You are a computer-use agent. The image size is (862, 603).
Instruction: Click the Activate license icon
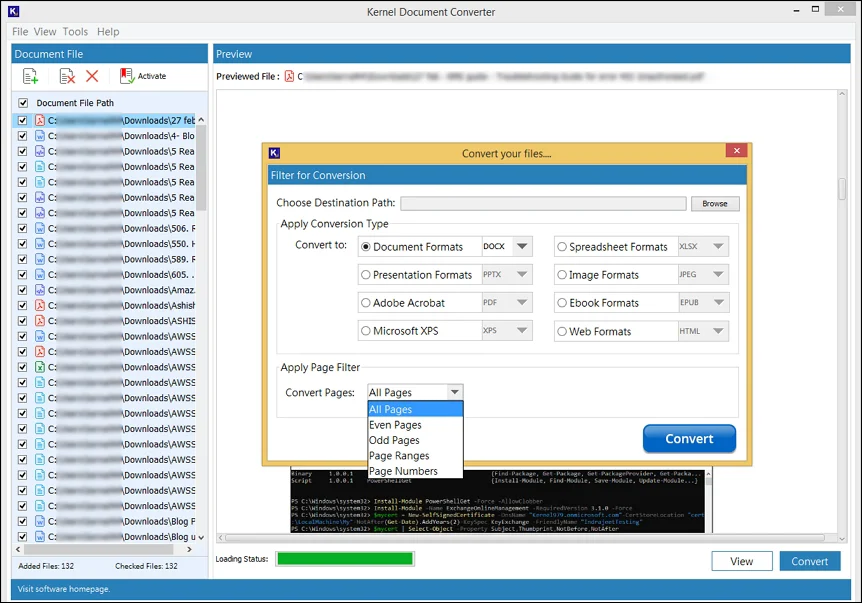[x=127, y=76]
